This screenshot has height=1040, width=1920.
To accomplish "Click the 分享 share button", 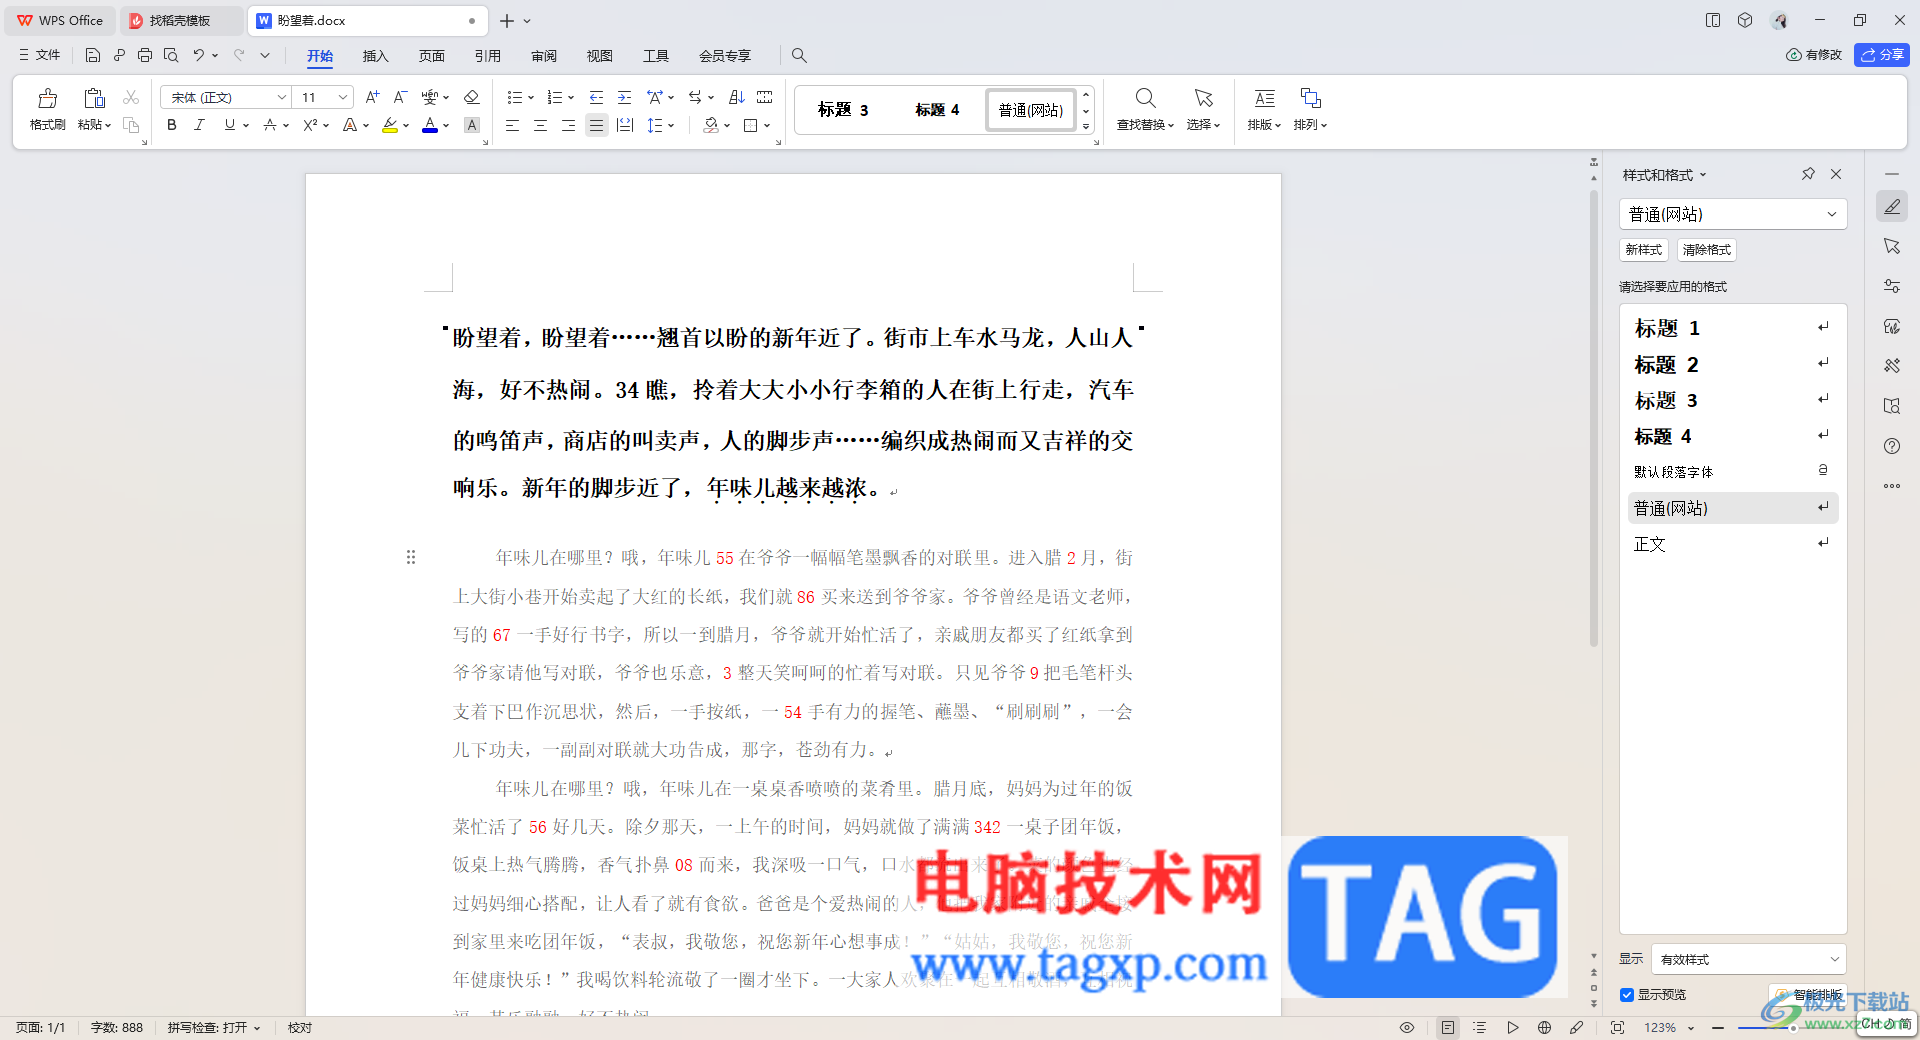I will (x=1882, y=55).
